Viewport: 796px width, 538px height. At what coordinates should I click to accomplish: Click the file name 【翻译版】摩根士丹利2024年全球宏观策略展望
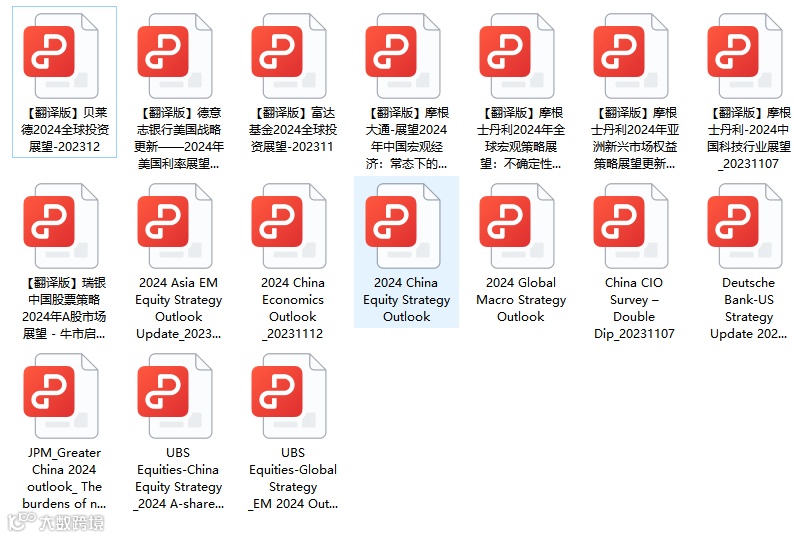click(521, 138)
